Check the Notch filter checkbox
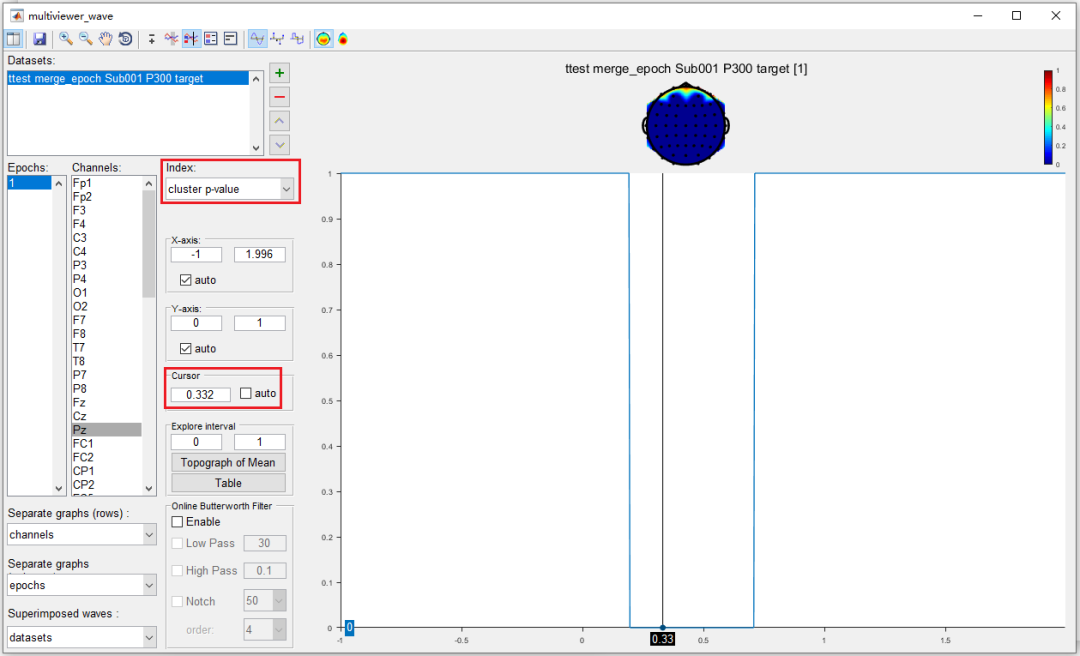1080x656 pixels. point(177,602)
